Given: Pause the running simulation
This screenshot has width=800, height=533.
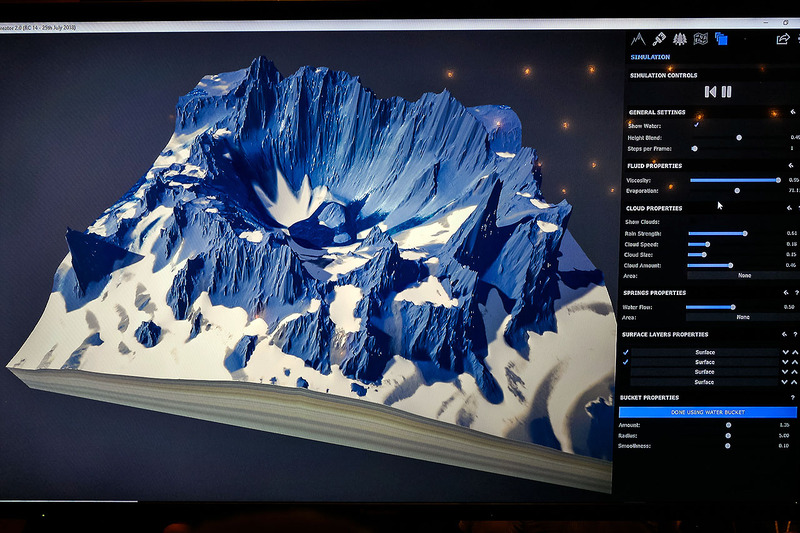Looking at the screenshot, I should 727,92.
